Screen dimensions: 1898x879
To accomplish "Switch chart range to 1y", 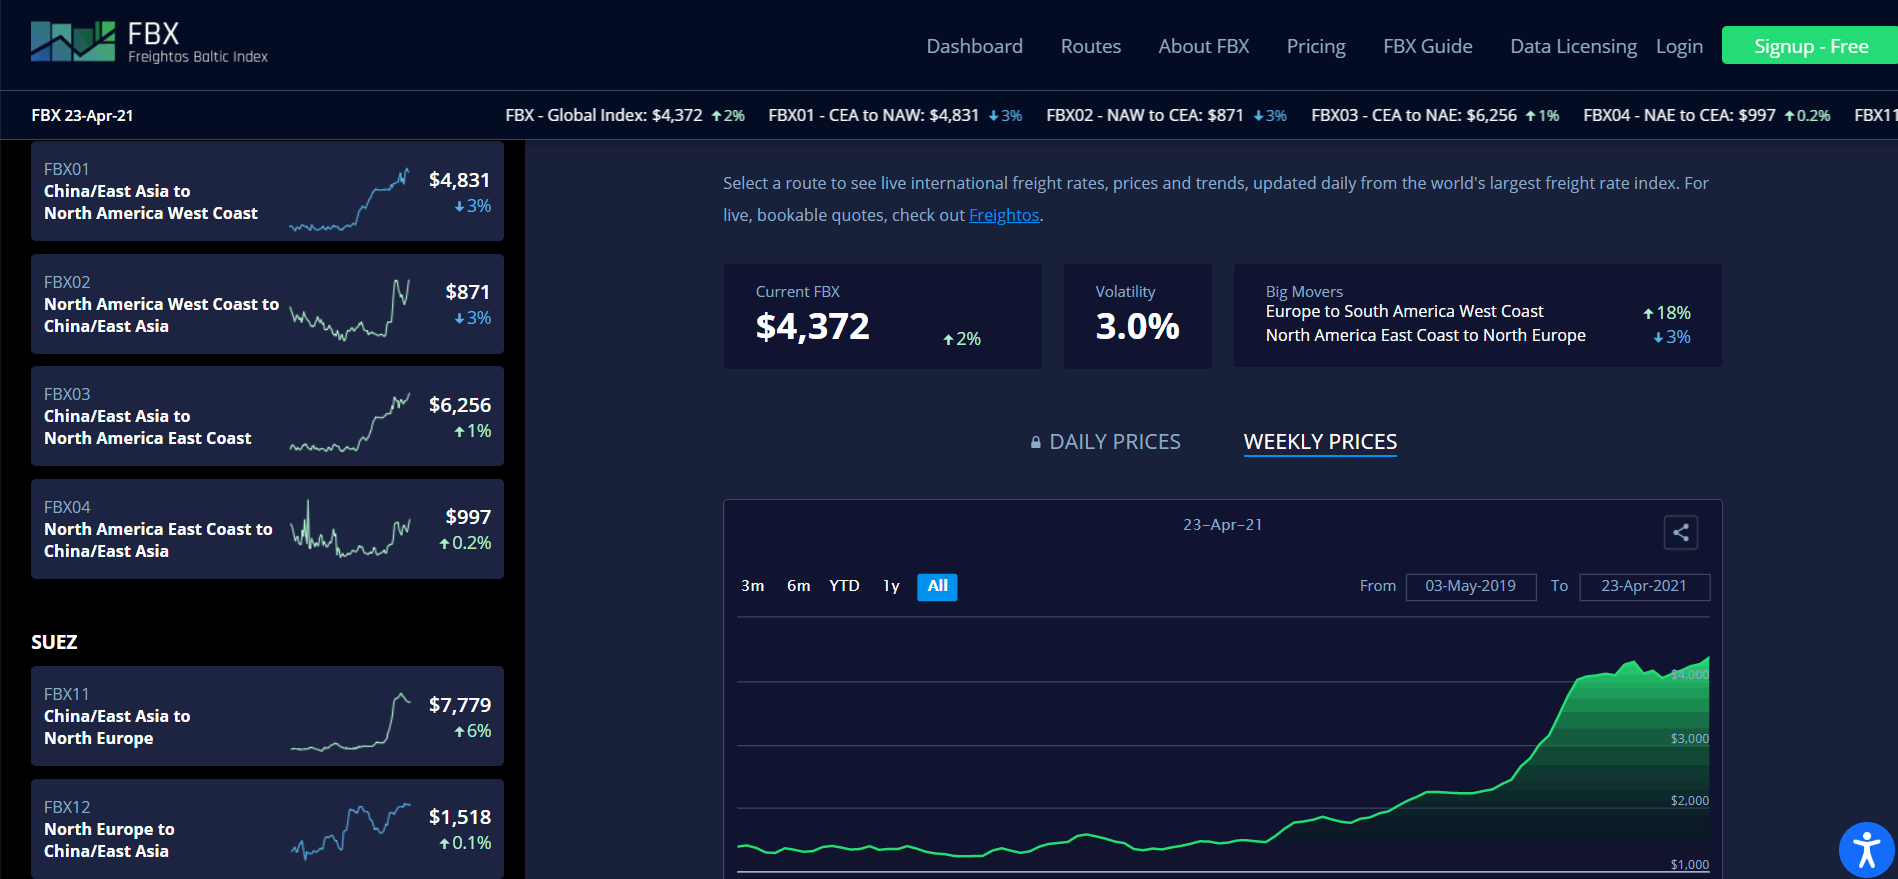I will click(x=891, y=586).
